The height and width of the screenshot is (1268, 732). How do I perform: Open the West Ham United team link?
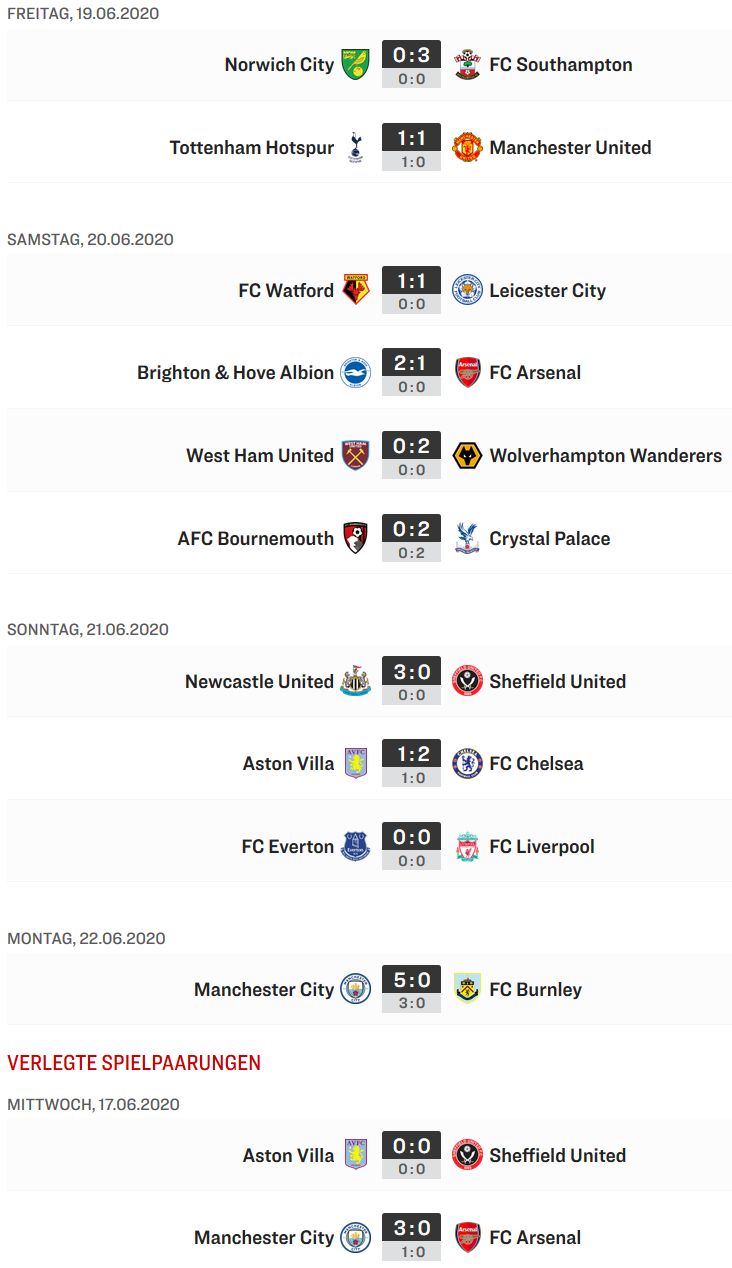[260, 456]
